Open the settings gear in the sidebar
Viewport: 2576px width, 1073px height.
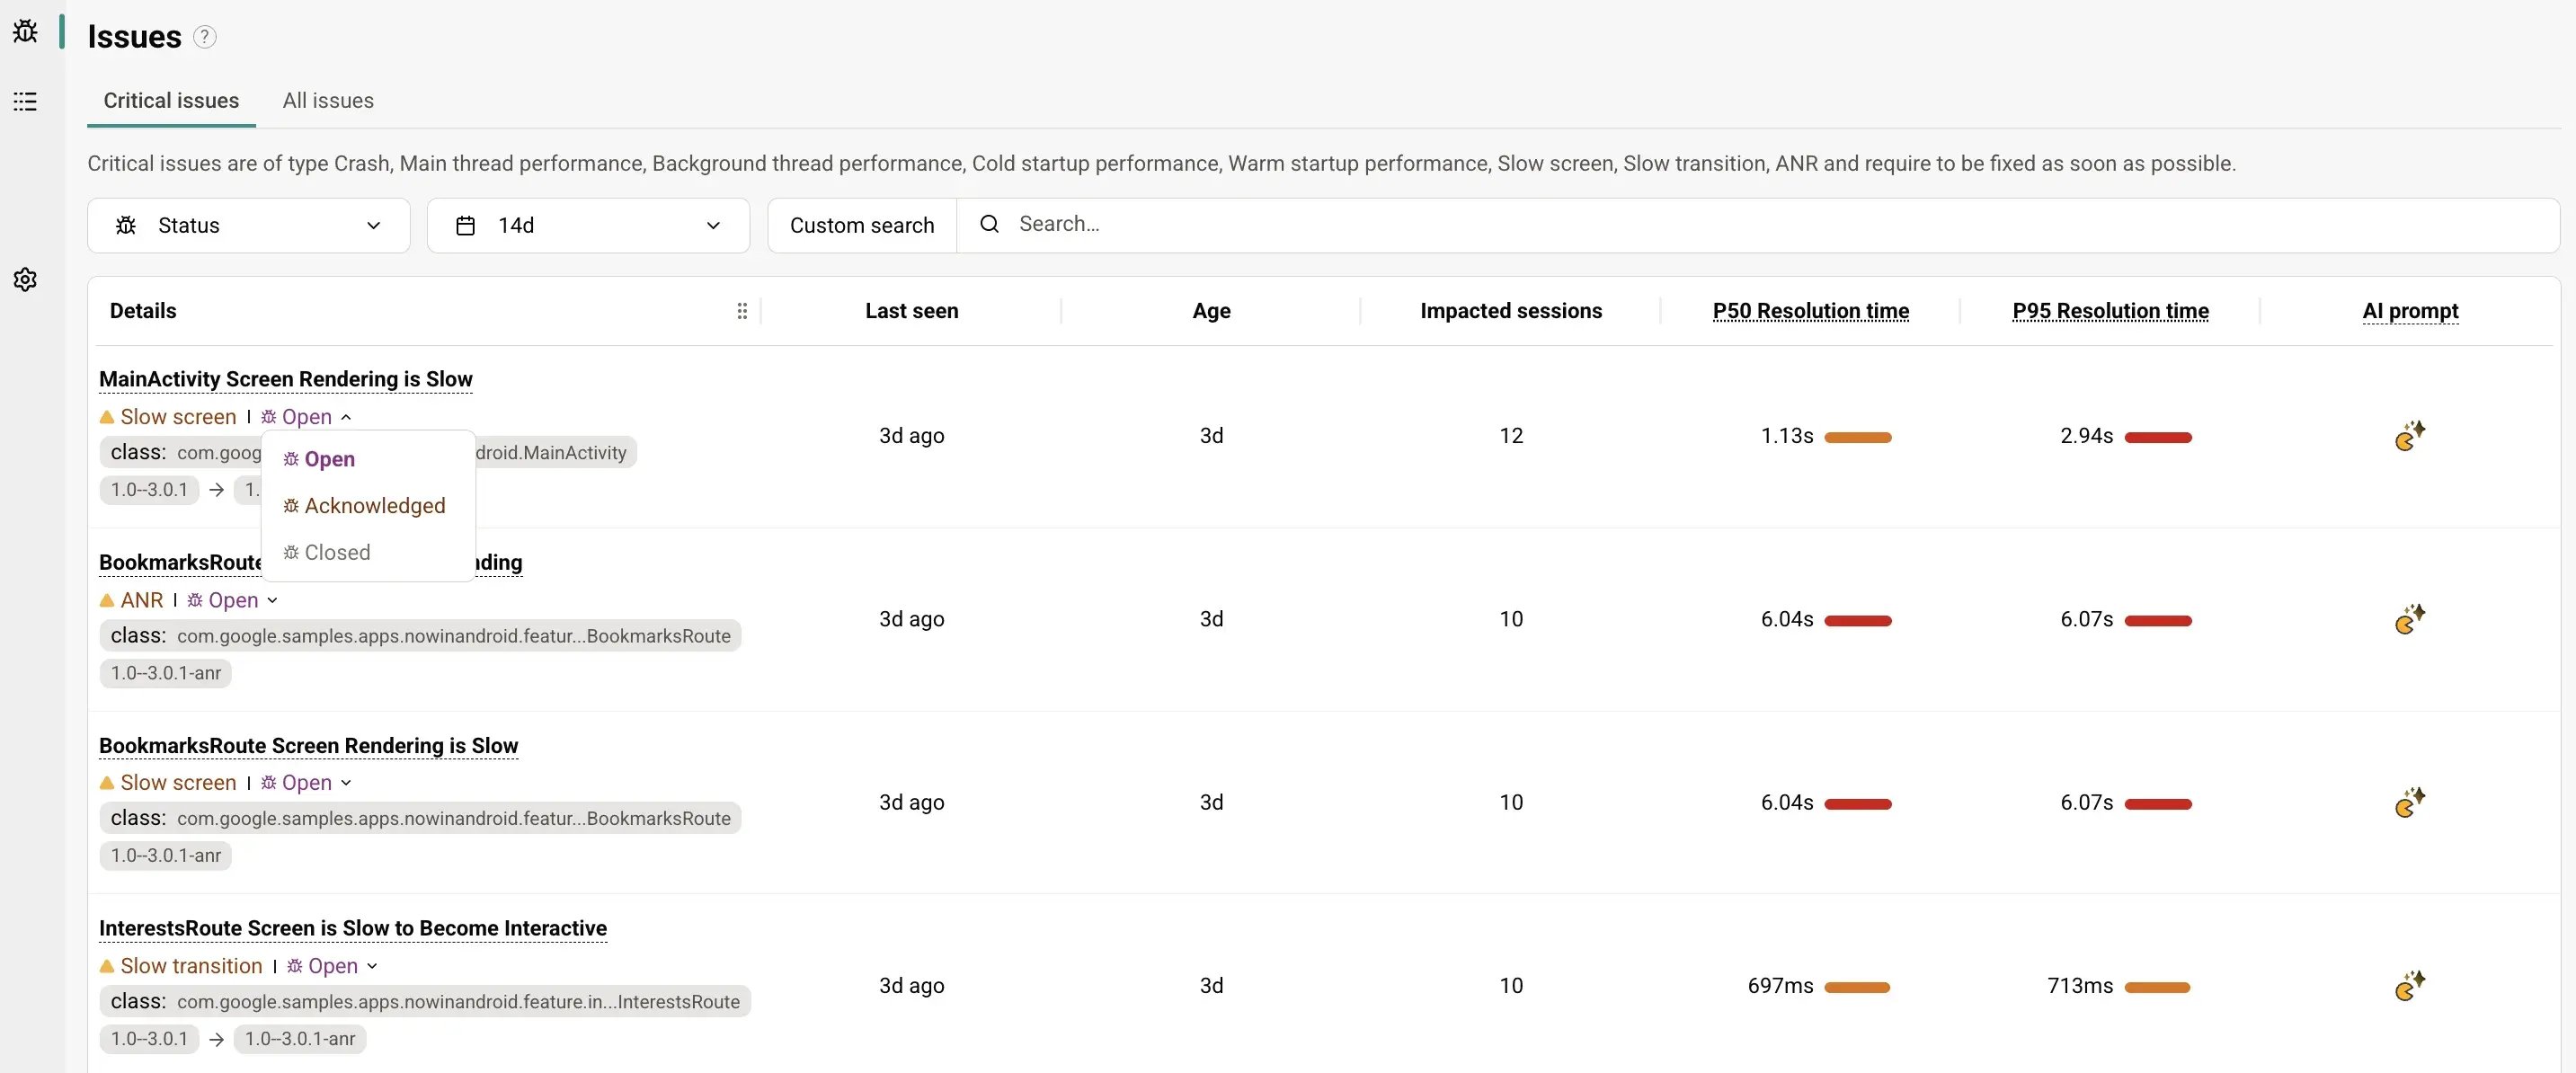pyautogui.click(x=25, y=279)
